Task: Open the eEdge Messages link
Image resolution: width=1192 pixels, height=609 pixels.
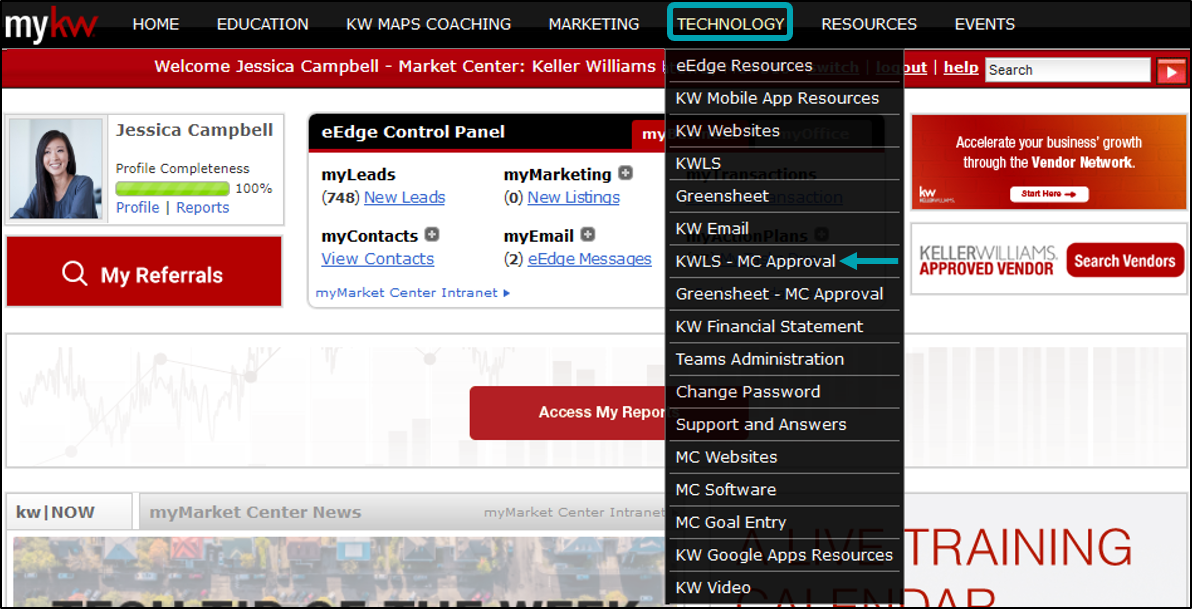Action: point(590,259)
